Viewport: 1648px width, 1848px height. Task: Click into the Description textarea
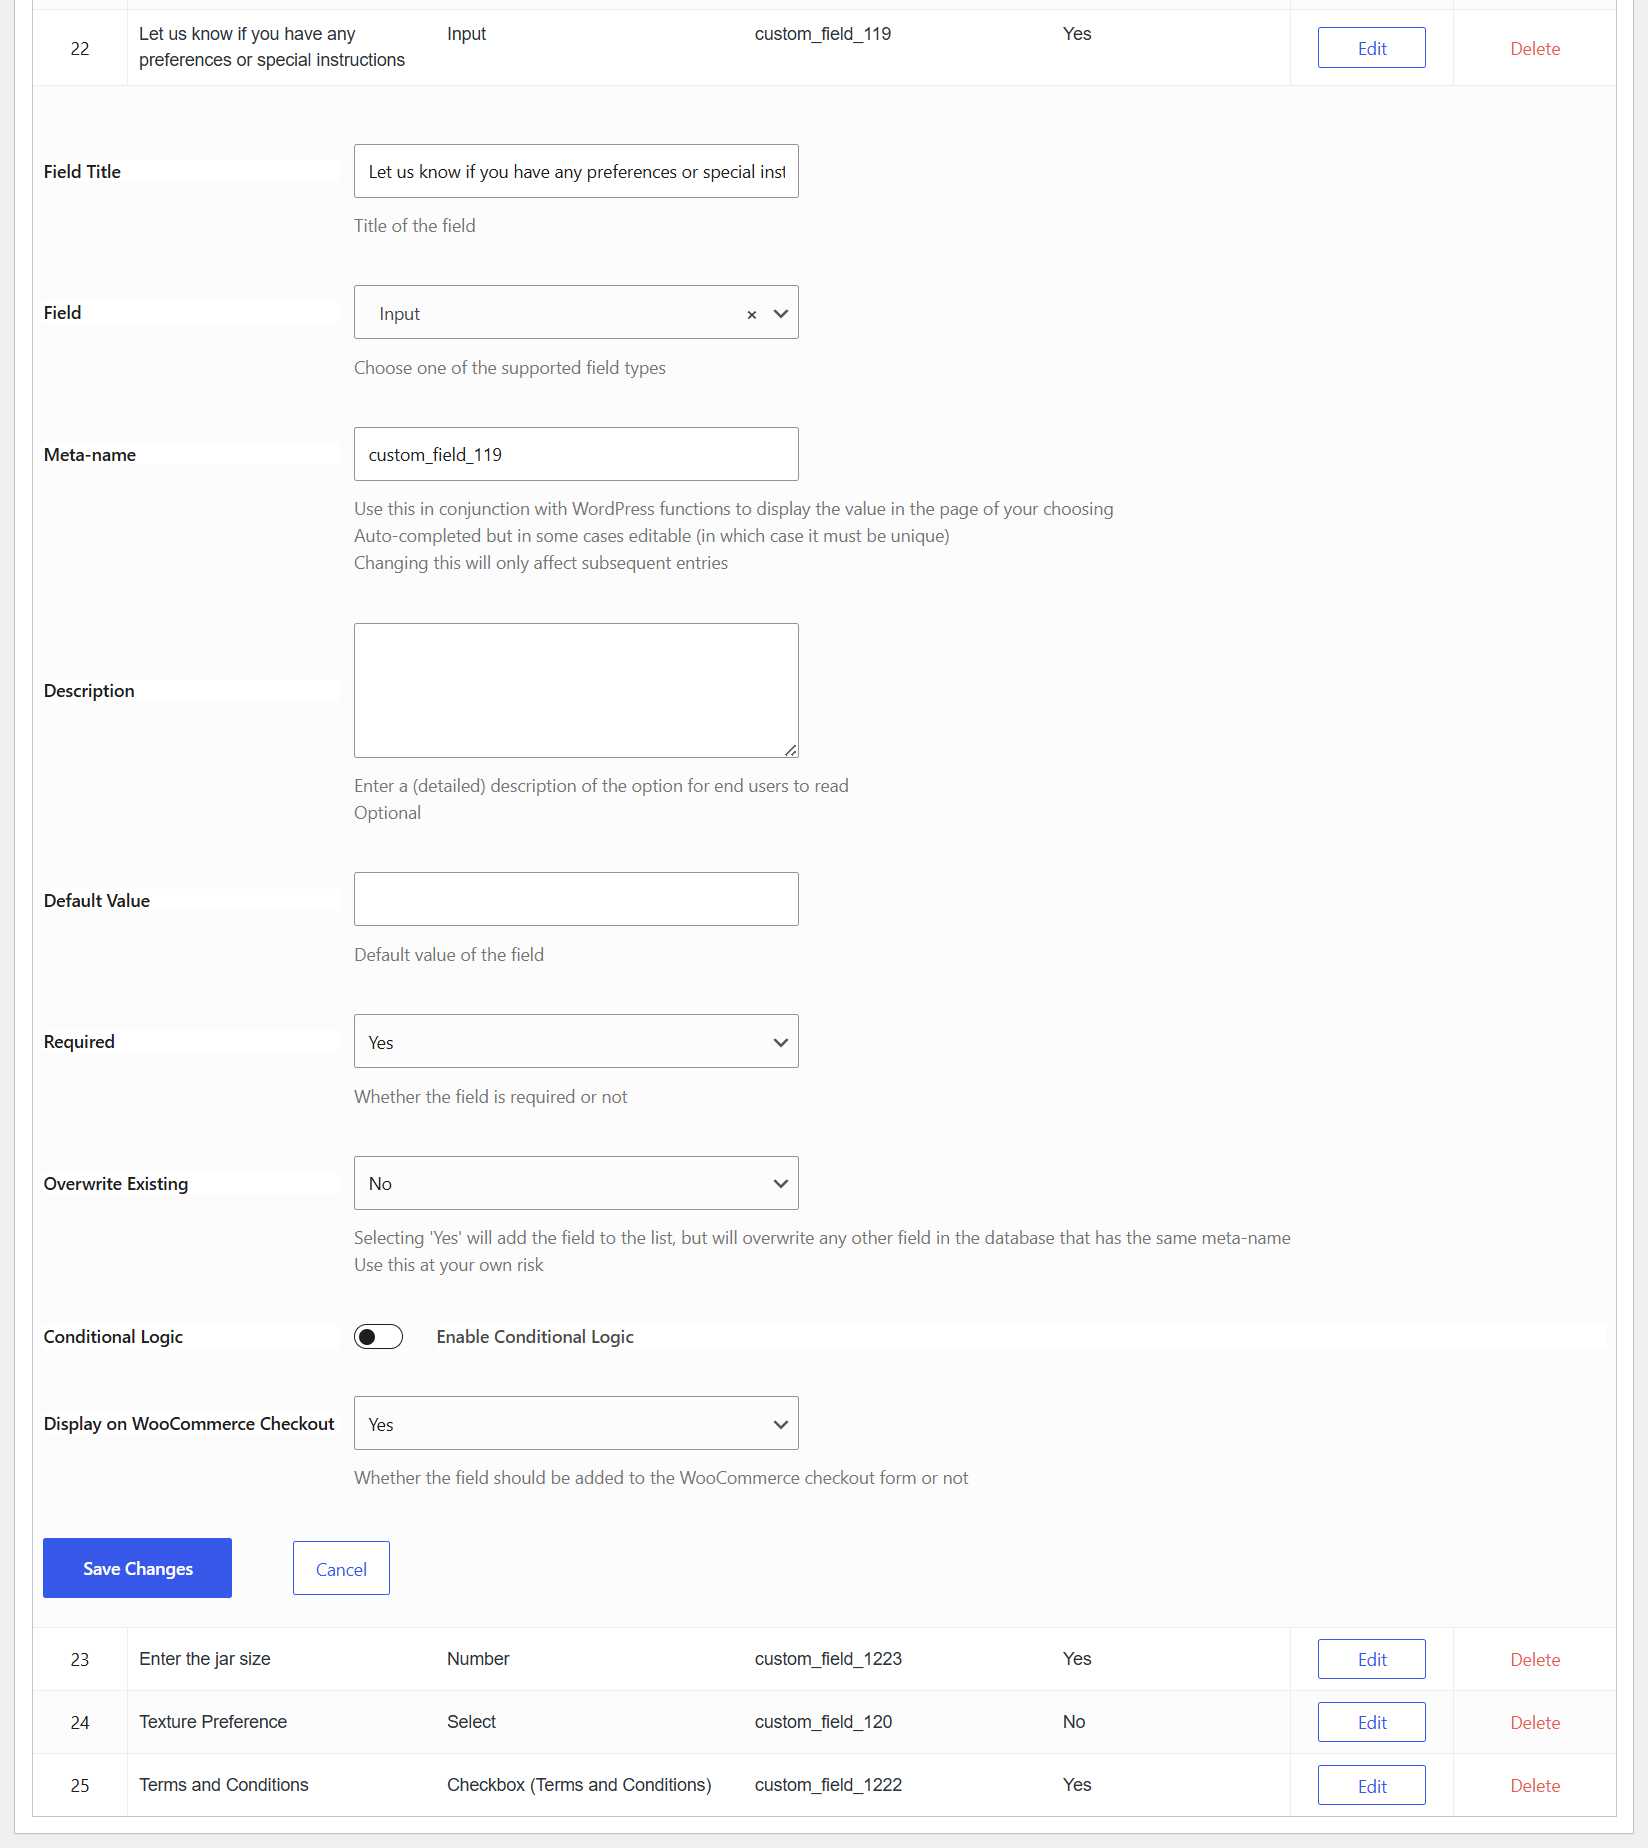pos(576,690)
